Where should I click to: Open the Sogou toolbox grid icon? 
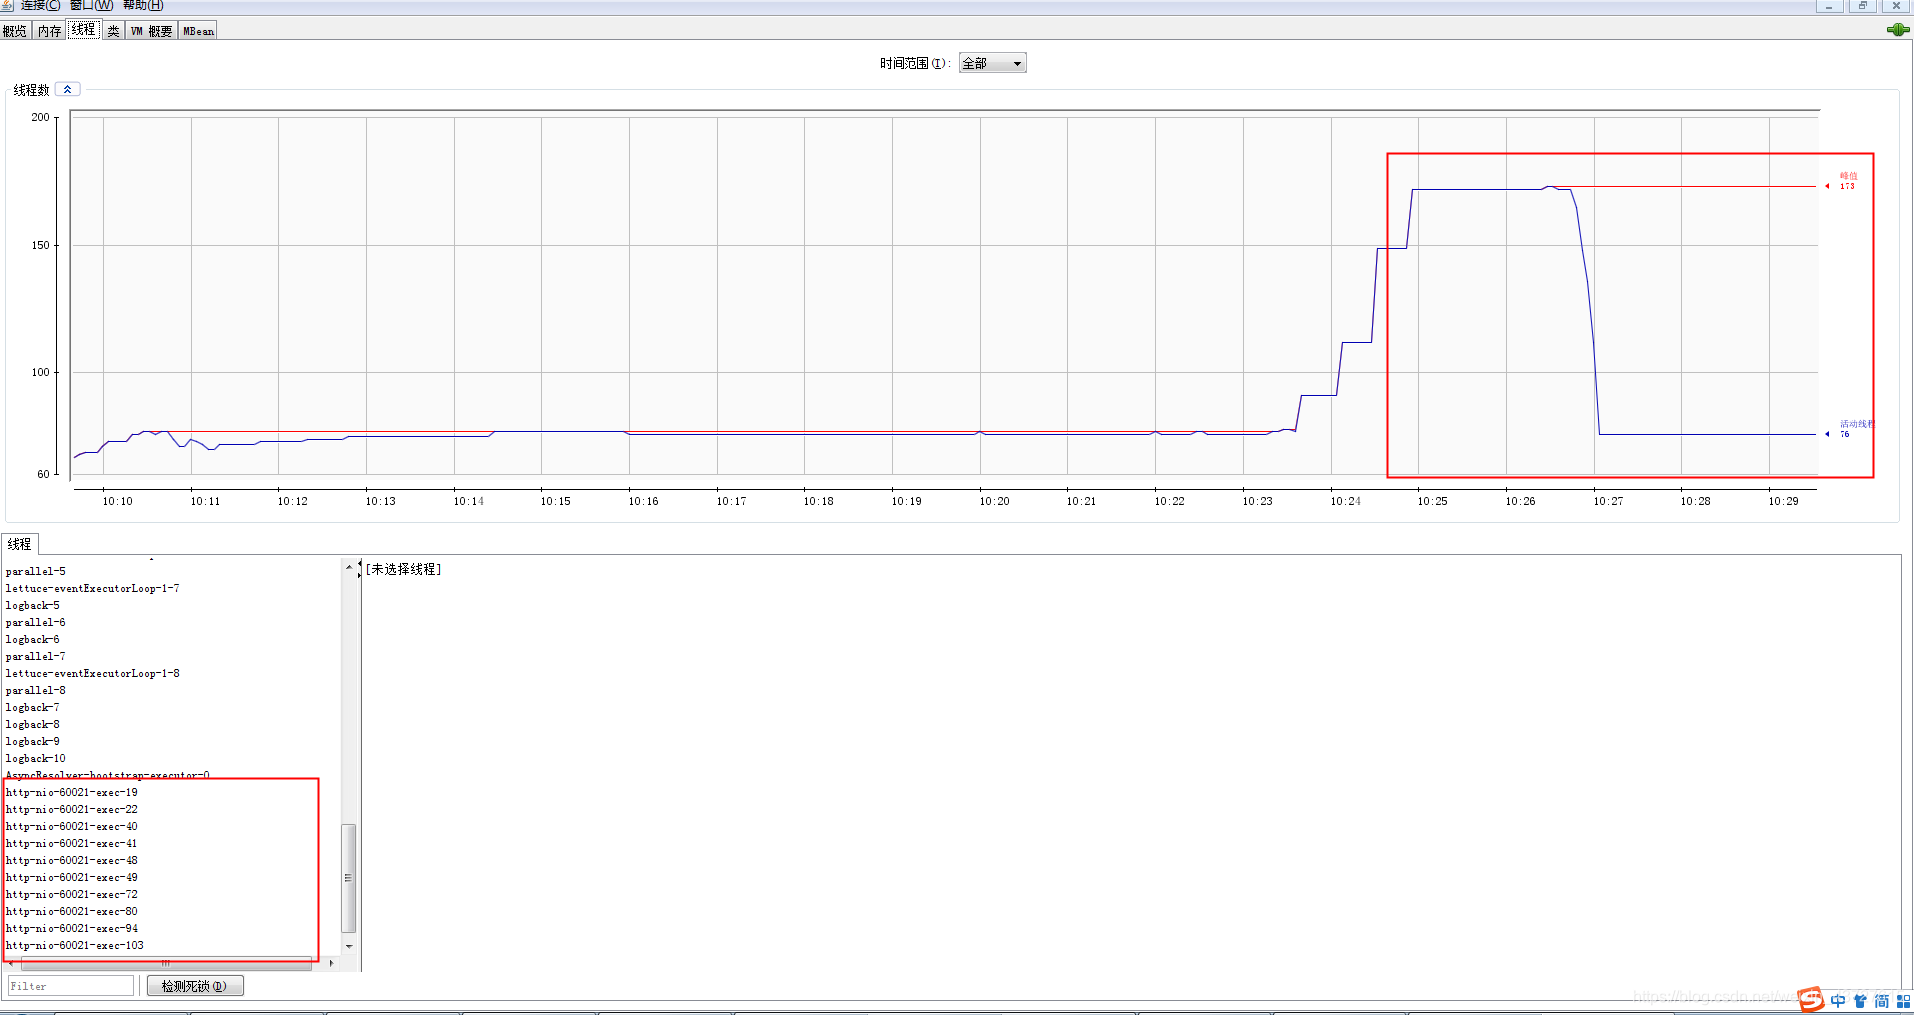[1903, 1001]
